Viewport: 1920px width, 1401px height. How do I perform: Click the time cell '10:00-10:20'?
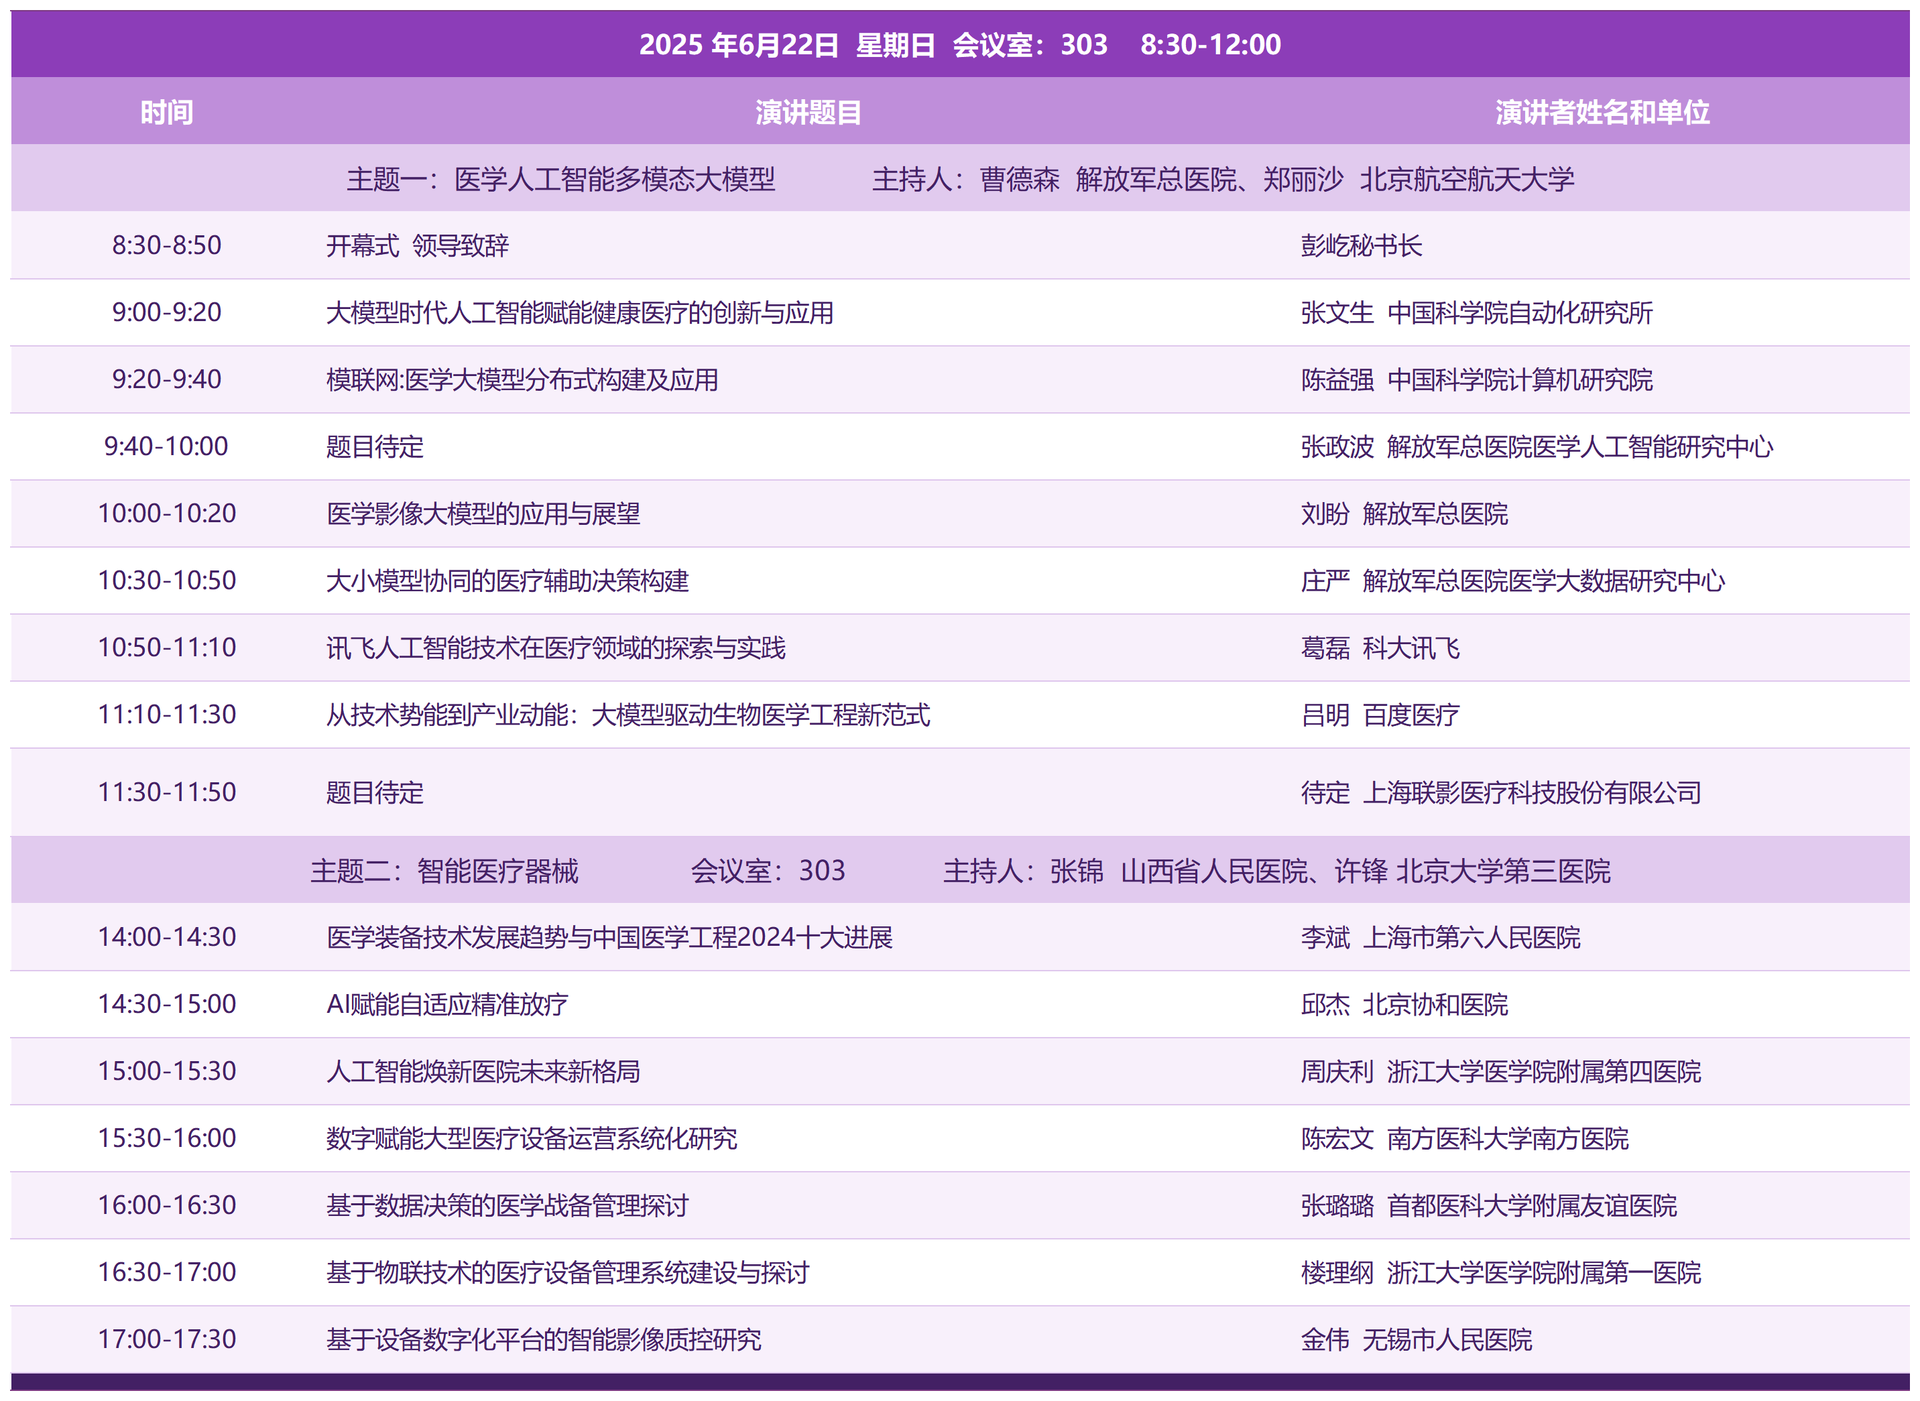tap(166, 514)
